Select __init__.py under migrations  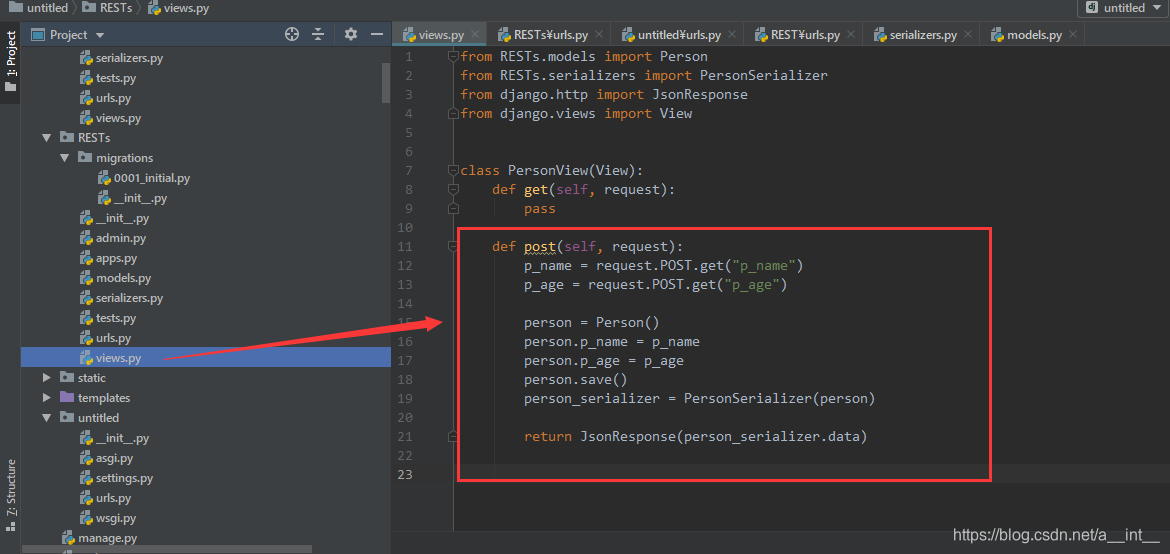pyautogui.click(x=131, y=199)
